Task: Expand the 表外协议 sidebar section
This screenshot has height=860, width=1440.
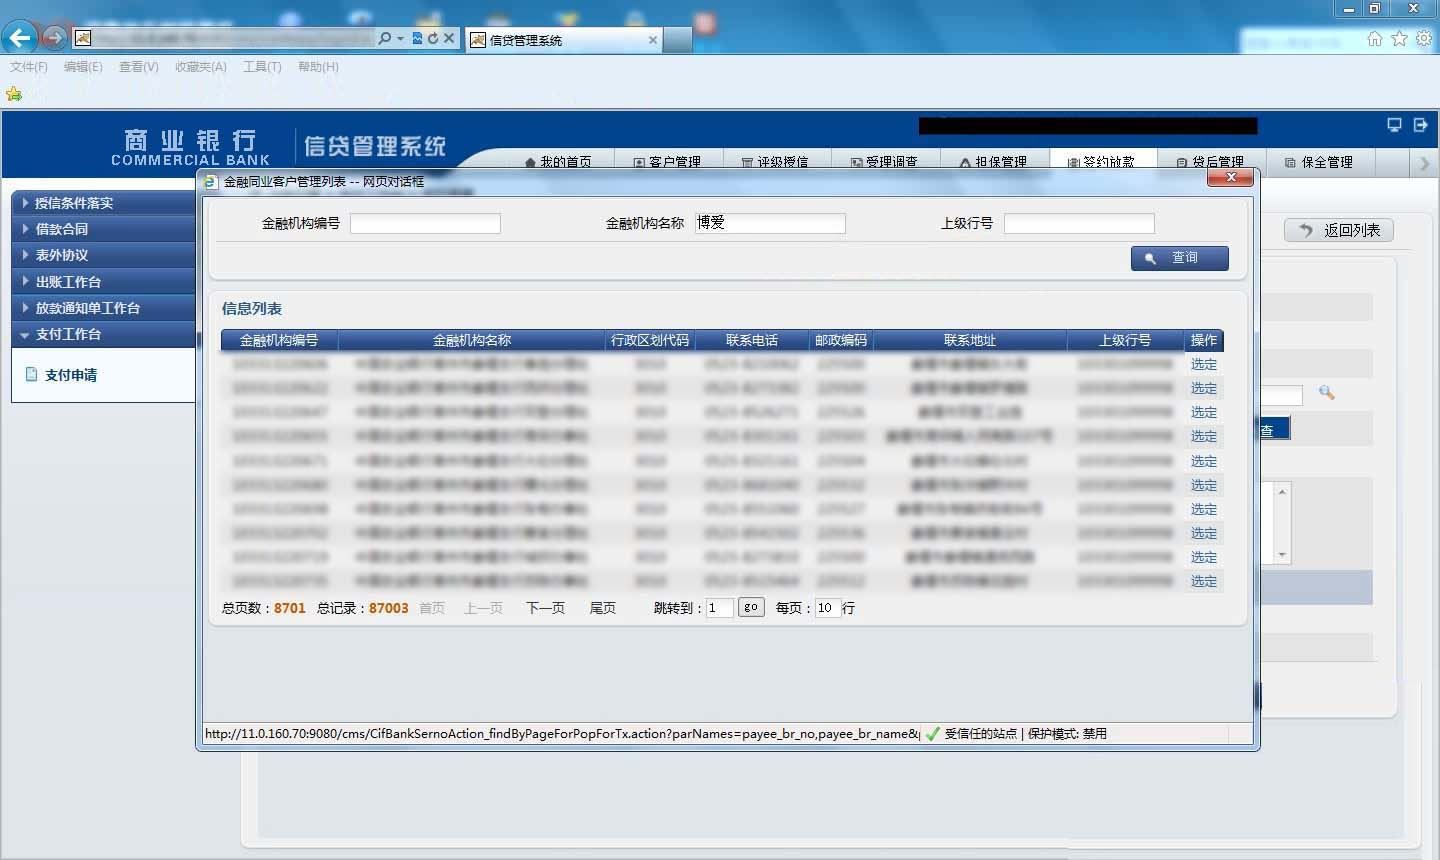Action: click(104, 255)
